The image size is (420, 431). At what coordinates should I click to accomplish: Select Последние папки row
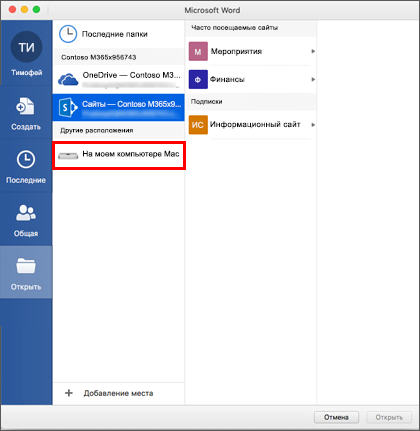coord(118,34)
